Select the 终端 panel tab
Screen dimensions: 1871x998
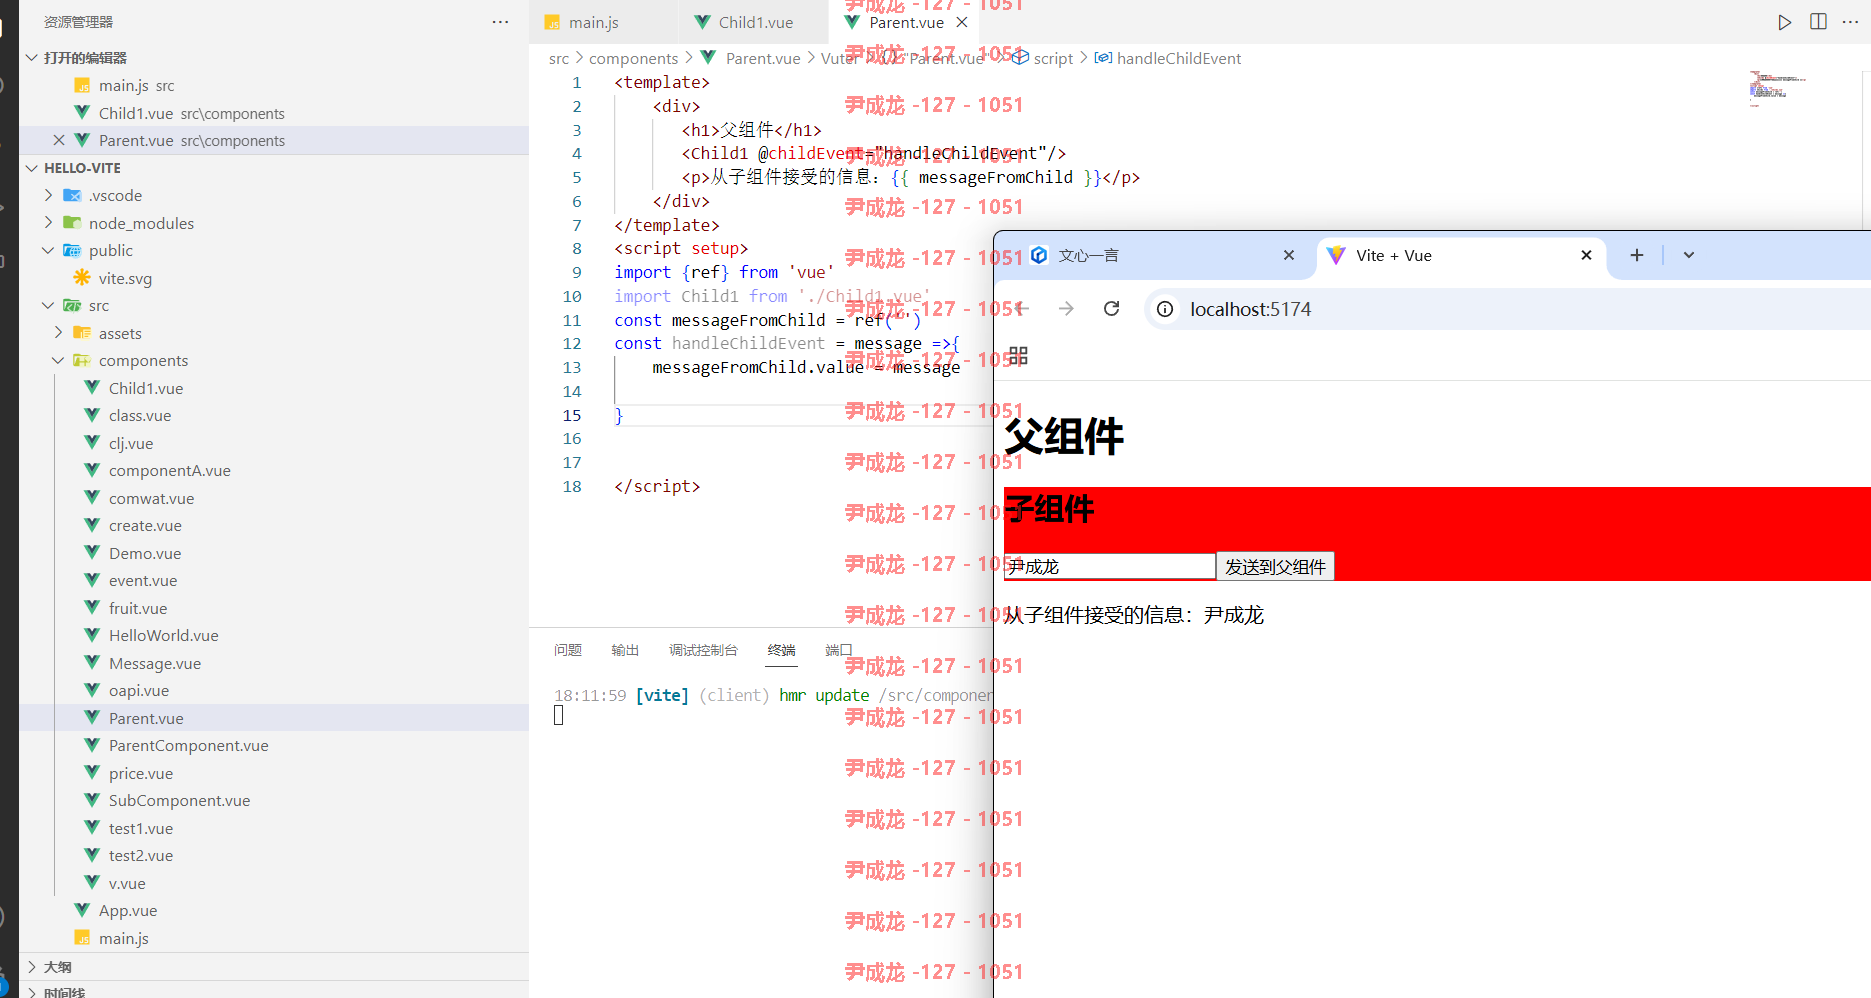click(781, 650)
